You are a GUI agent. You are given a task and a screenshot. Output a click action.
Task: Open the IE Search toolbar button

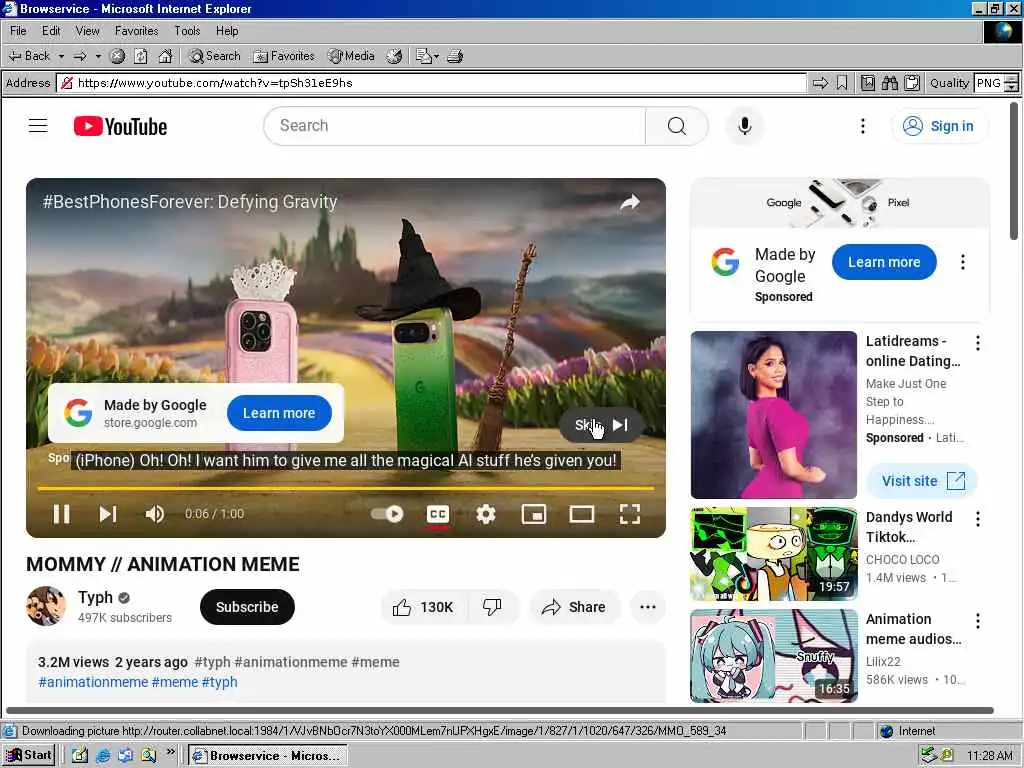tap(215, 56)
